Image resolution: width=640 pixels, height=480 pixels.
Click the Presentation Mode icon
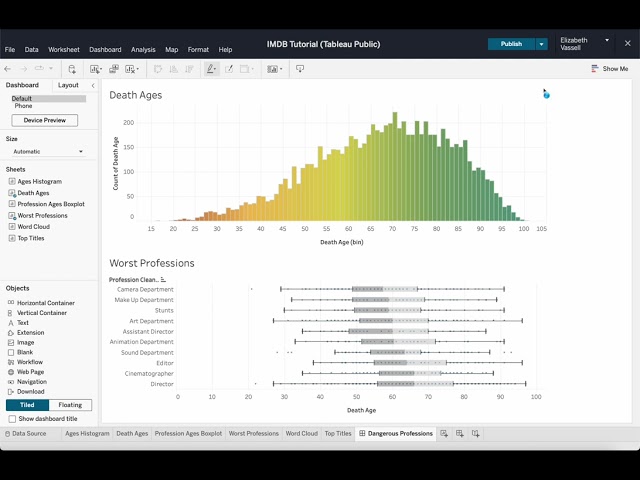tap(300, 69)
